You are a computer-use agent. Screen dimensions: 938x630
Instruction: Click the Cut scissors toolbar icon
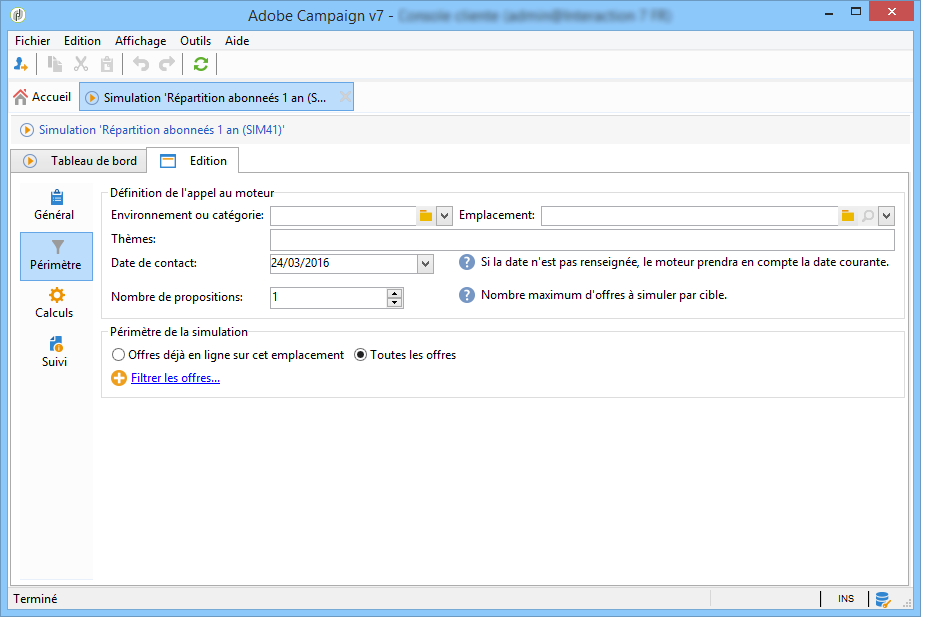pos(81,64)
